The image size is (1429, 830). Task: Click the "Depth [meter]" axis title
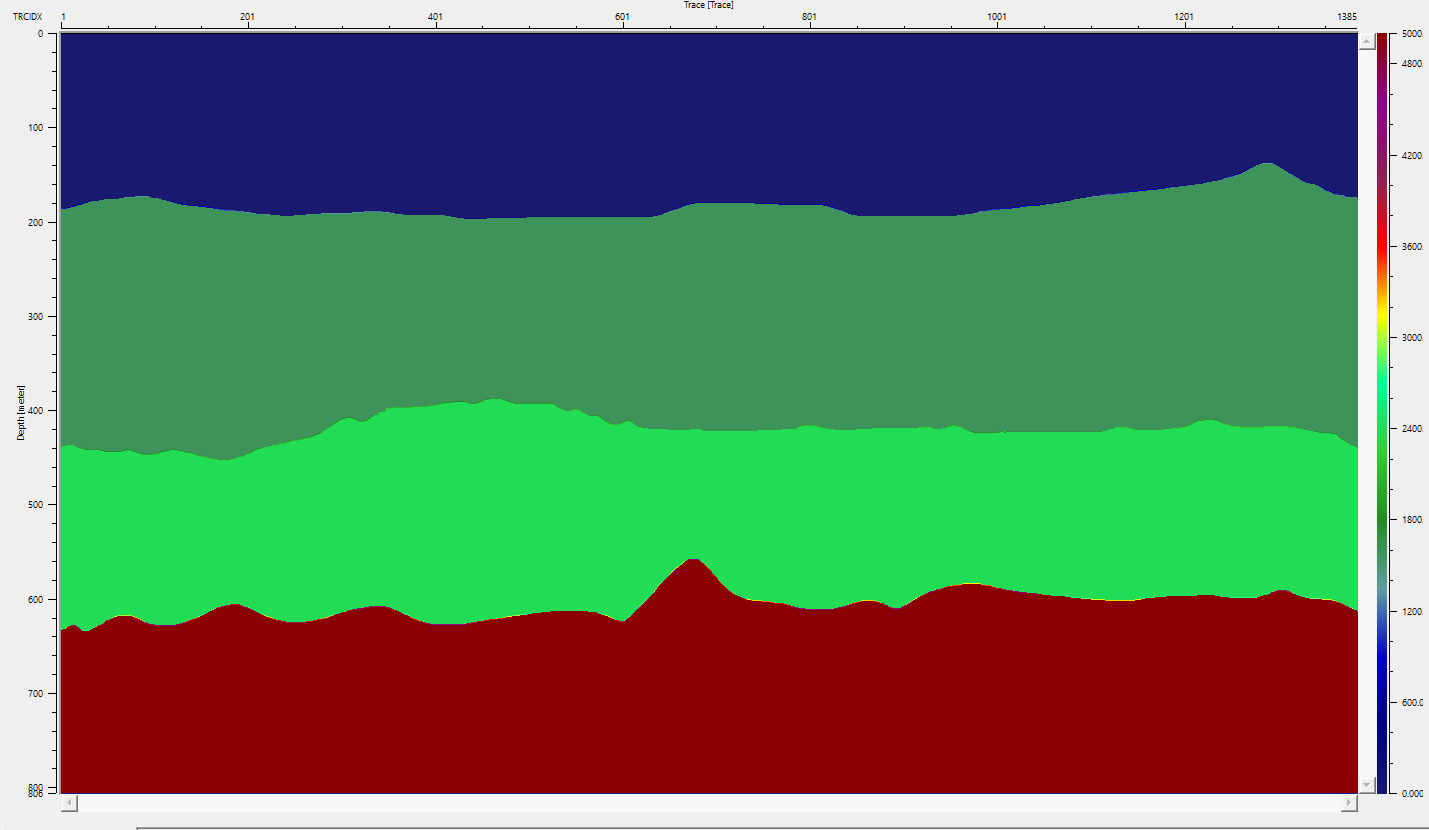tap(19, 412)
